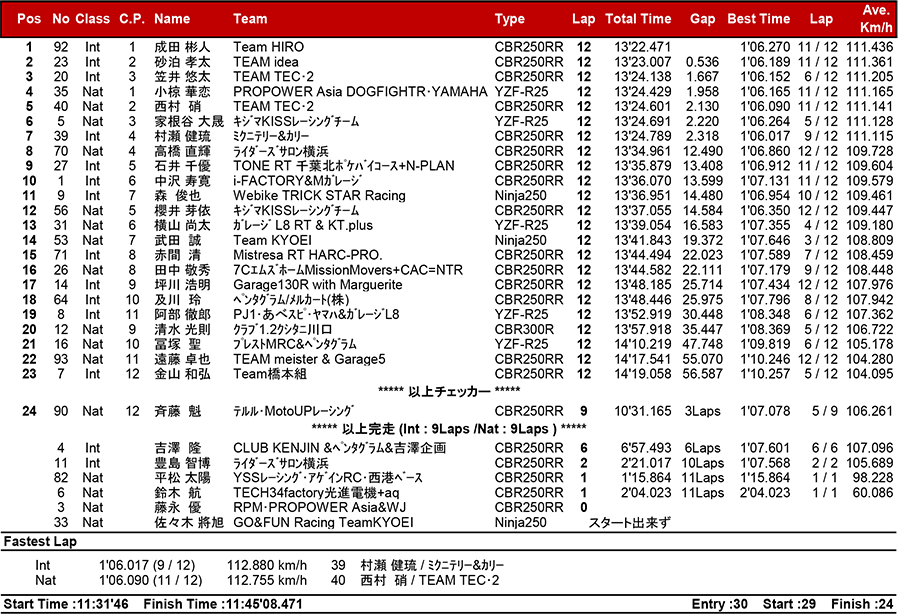This screenshot has width=900, height=615.
Task: Click average speed 111.436
Action: click(870, 47)
